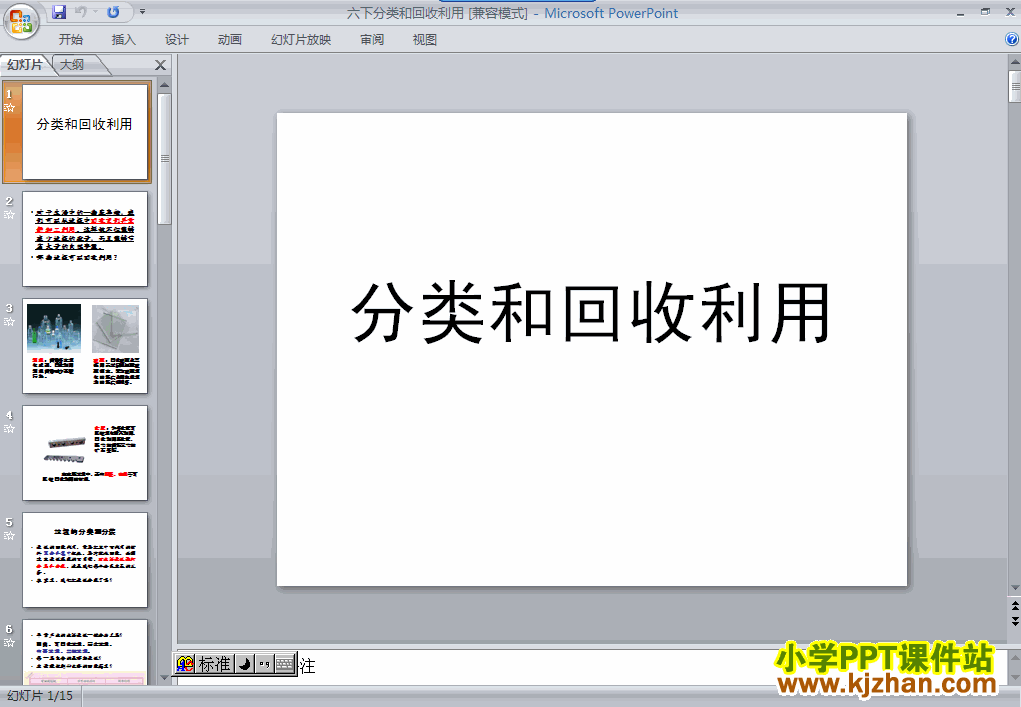Click animation star icon under slide 5
The width and height of the screenshot is (1021, 707).
point(9,536)
